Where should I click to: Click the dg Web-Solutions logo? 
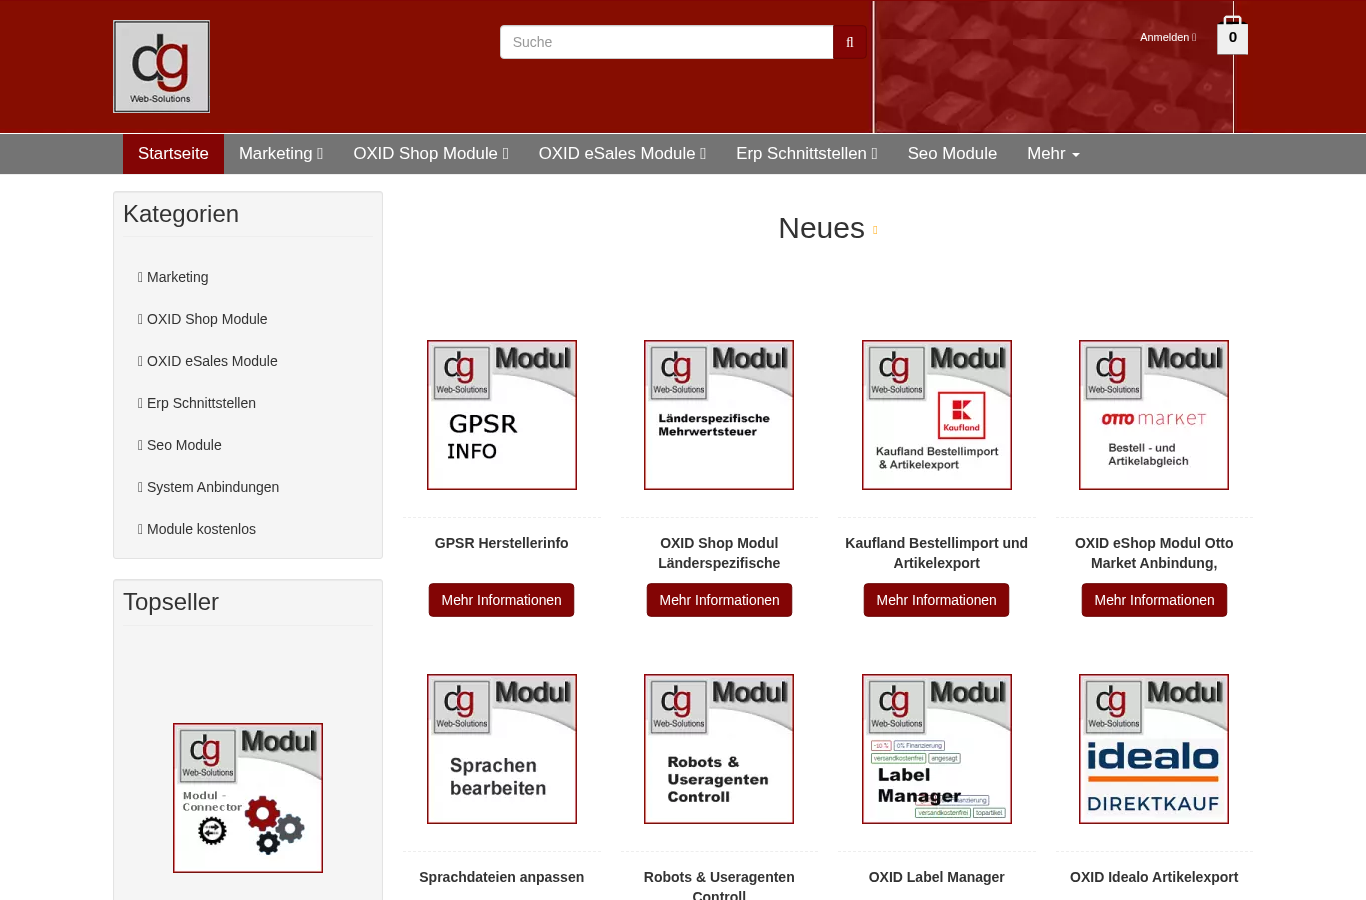161,67
